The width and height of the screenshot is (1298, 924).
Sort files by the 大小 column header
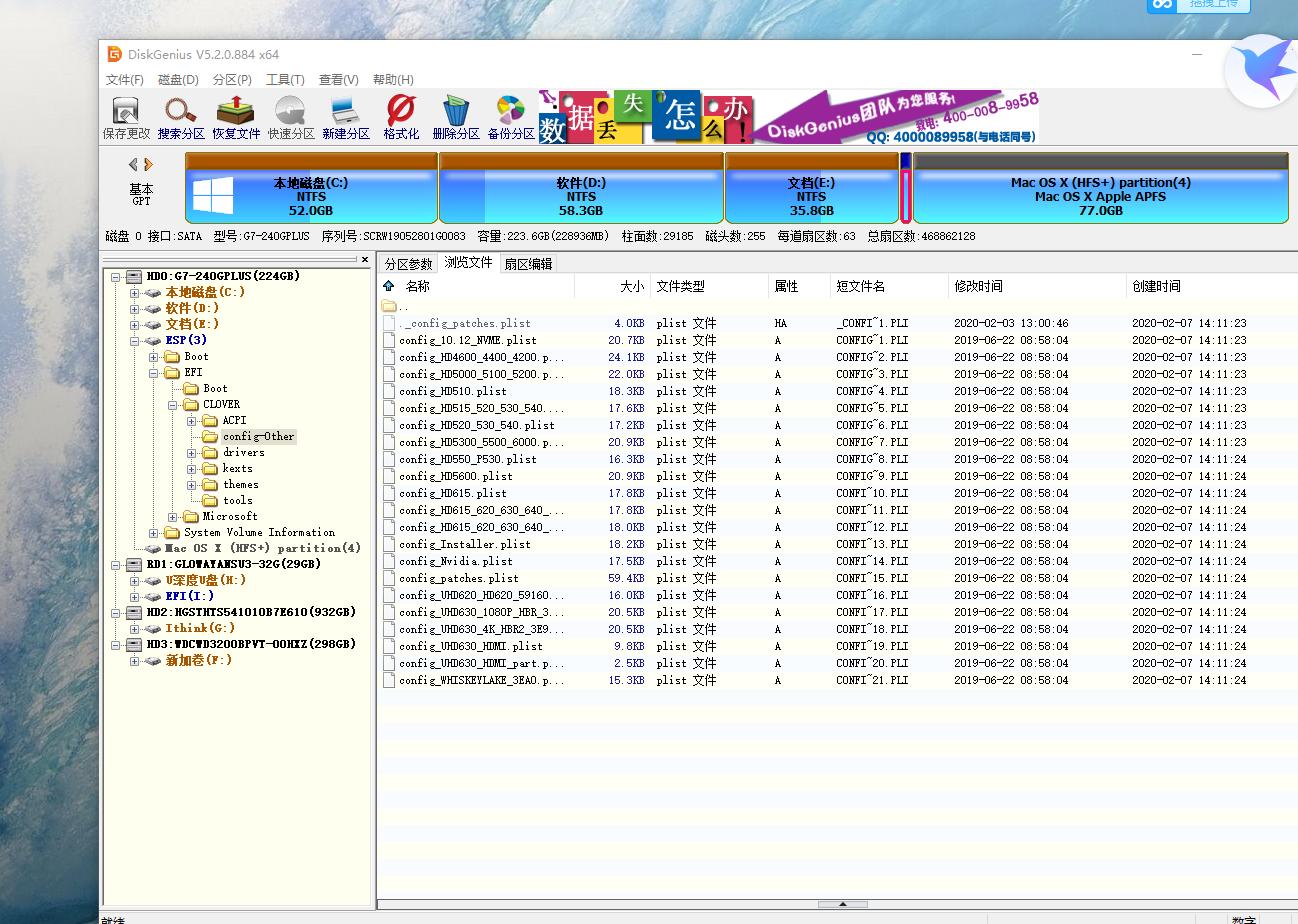tap(632, 287)
